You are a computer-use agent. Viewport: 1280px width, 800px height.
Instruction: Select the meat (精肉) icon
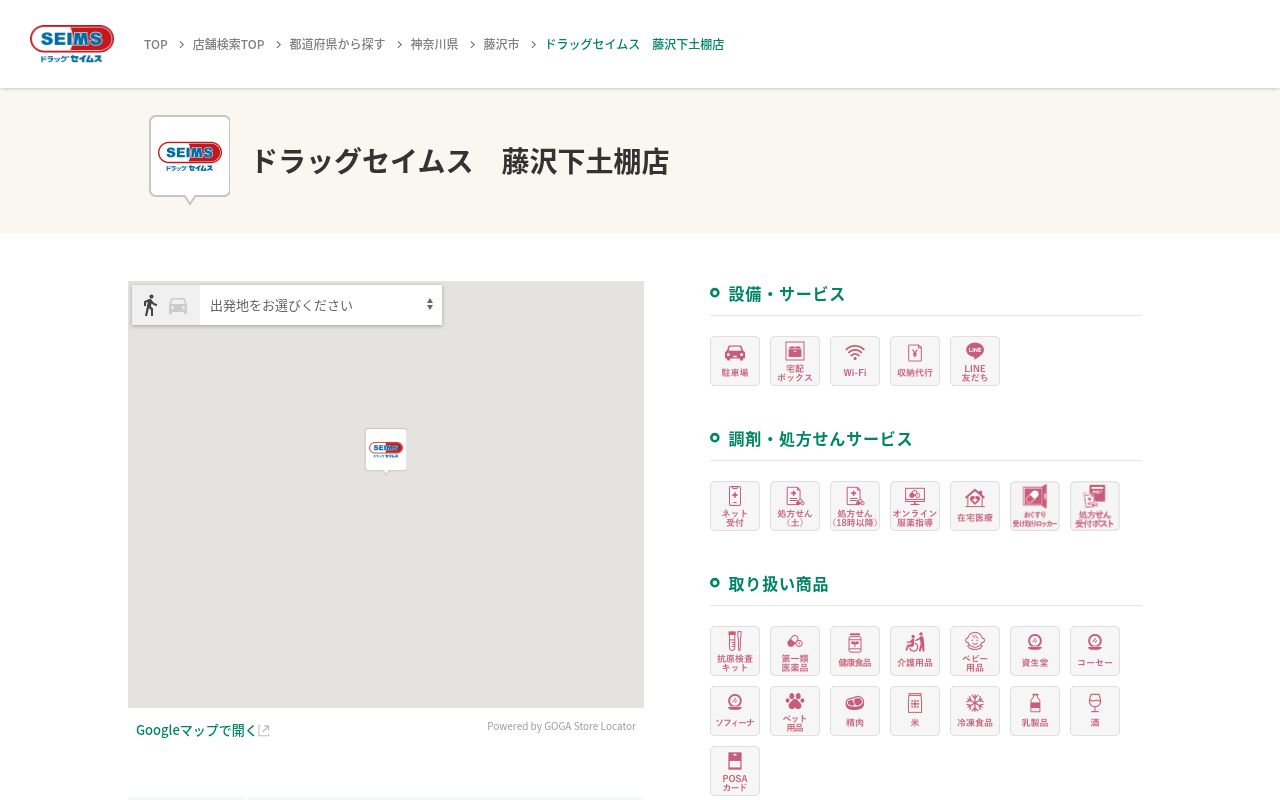[x=855, y=711]
